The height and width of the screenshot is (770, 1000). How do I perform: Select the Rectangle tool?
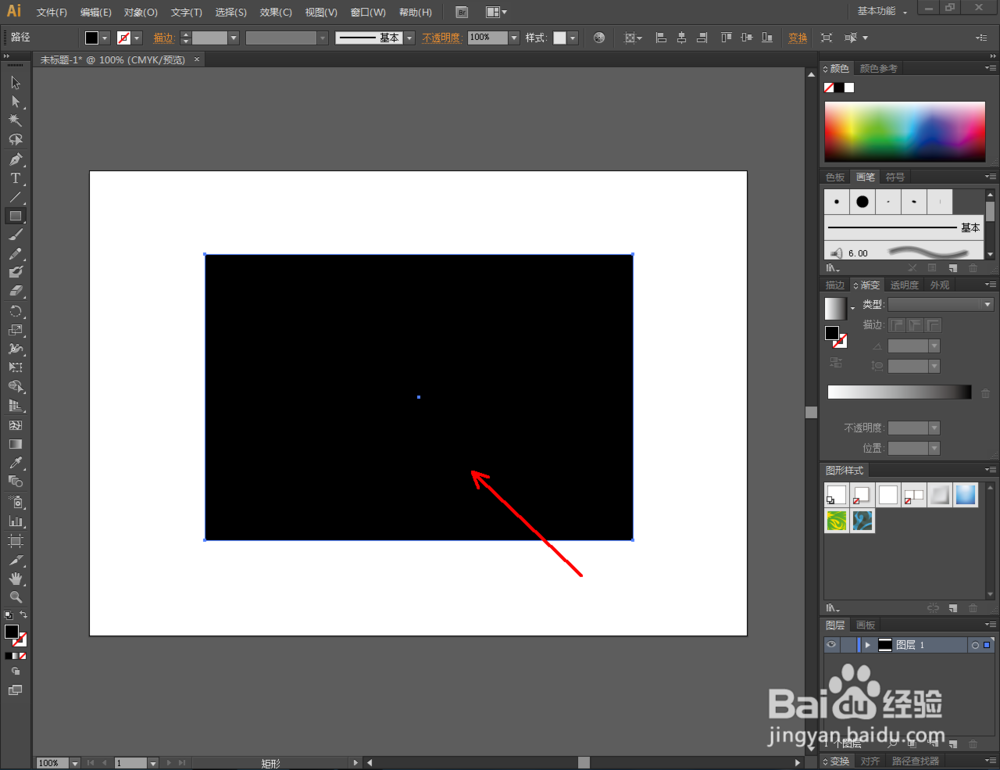click(15, 216)
